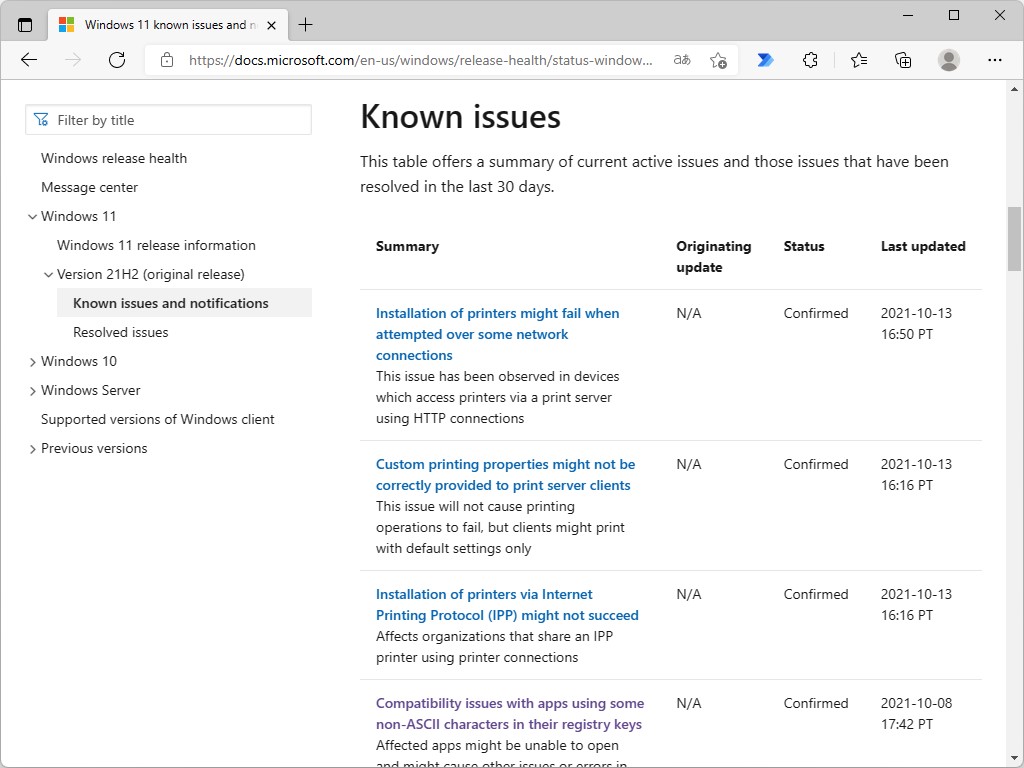Refresh the page with reload icon
This screenshot has width=1024, height=768.
[x=117, y=60]
